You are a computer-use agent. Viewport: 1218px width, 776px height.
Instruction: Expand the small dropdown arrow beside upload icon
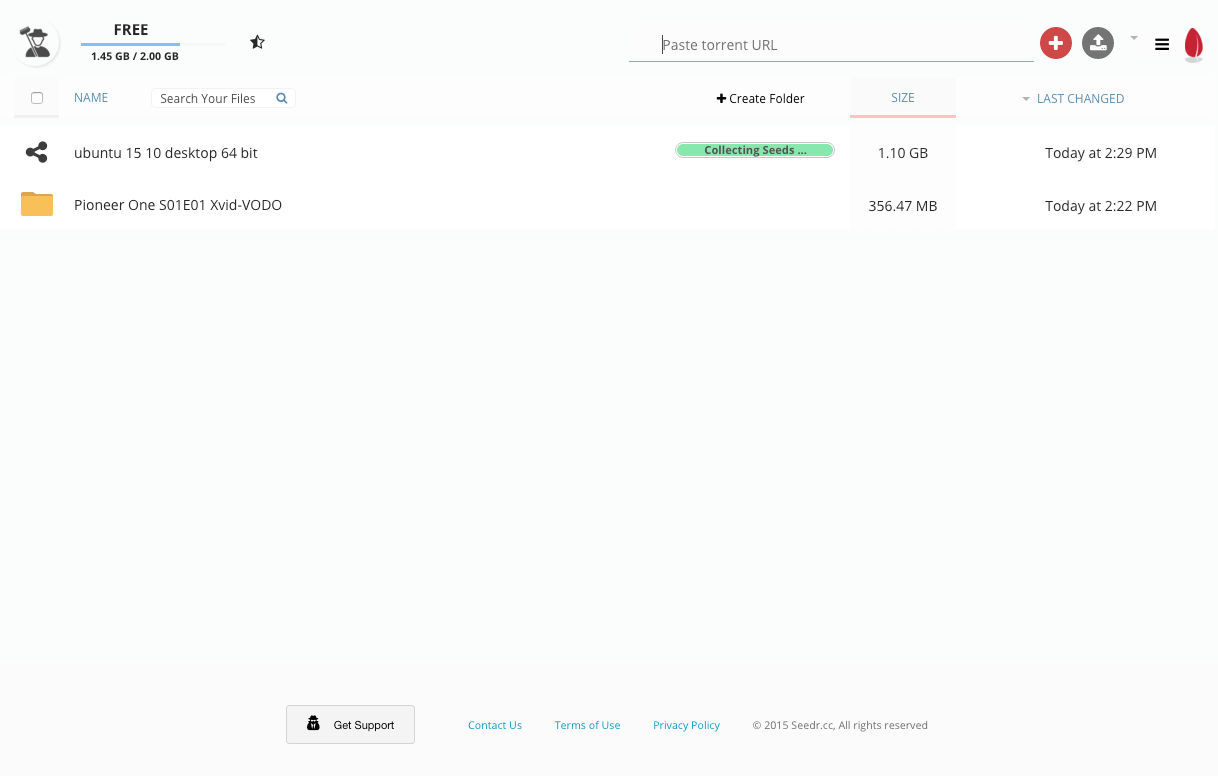click(x=1134, y=38)
